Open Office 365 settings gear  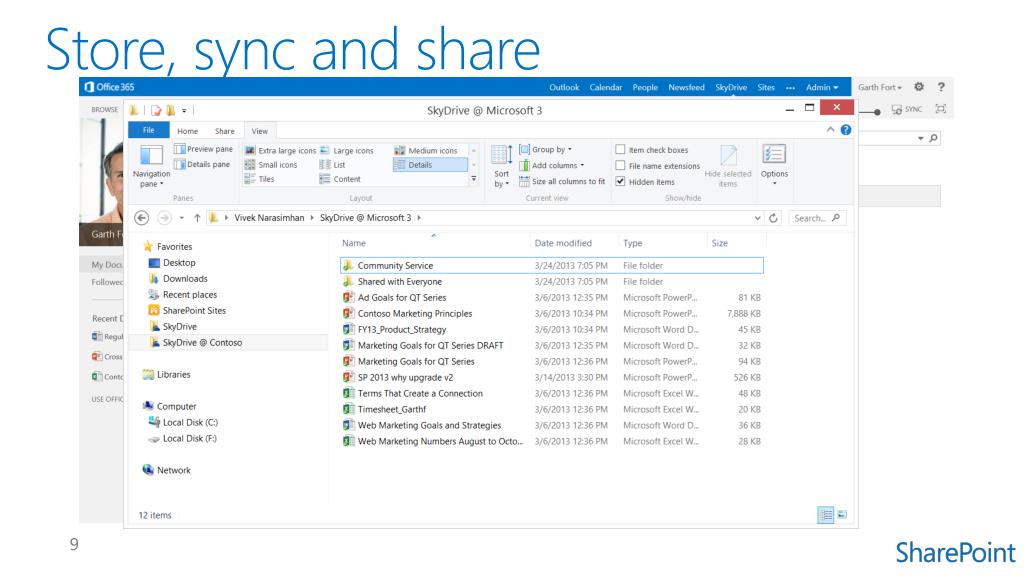[919, 87]
